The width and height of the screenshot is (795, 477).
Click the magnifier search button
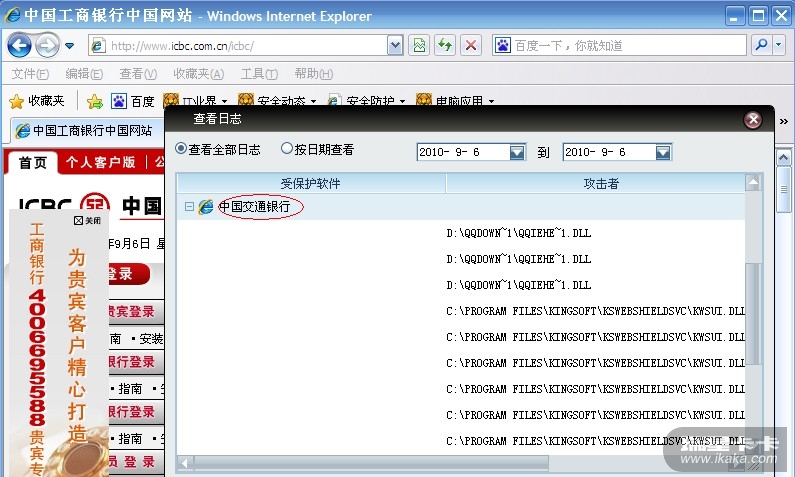(x=761, y=46)
